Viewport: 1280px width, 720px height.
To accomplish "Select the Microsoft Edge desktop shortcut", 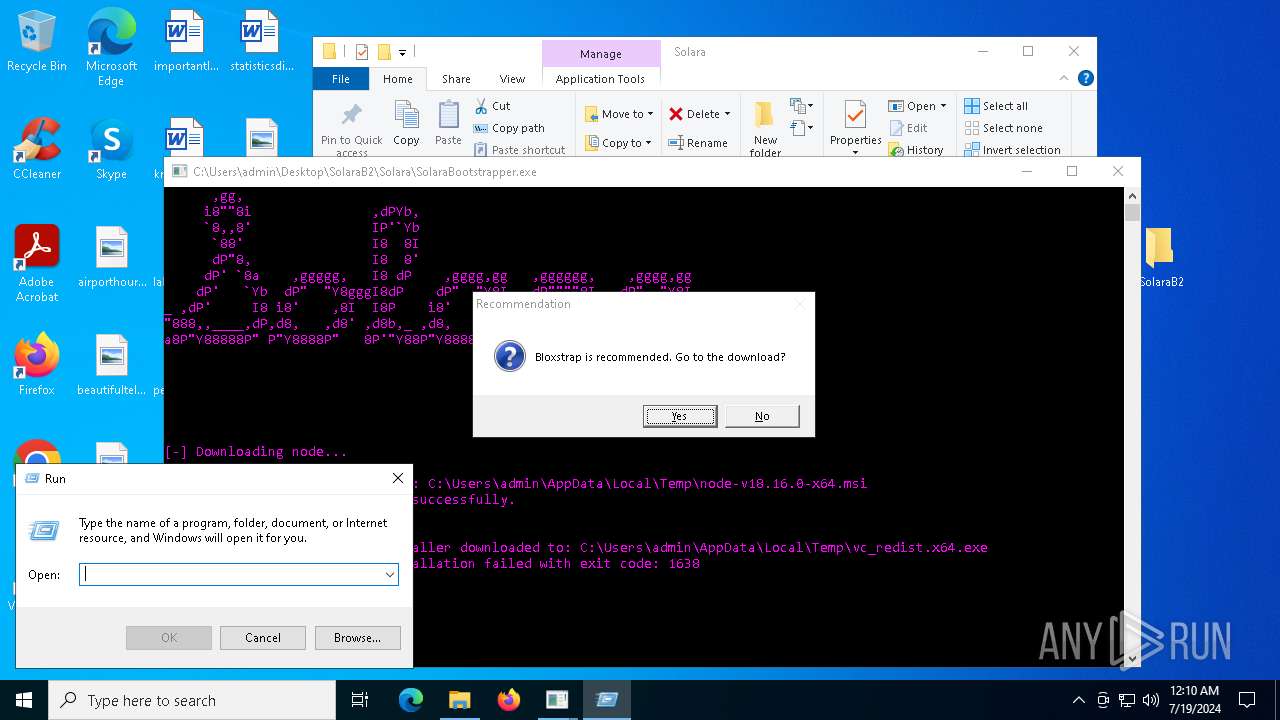I will coord(111,48).
